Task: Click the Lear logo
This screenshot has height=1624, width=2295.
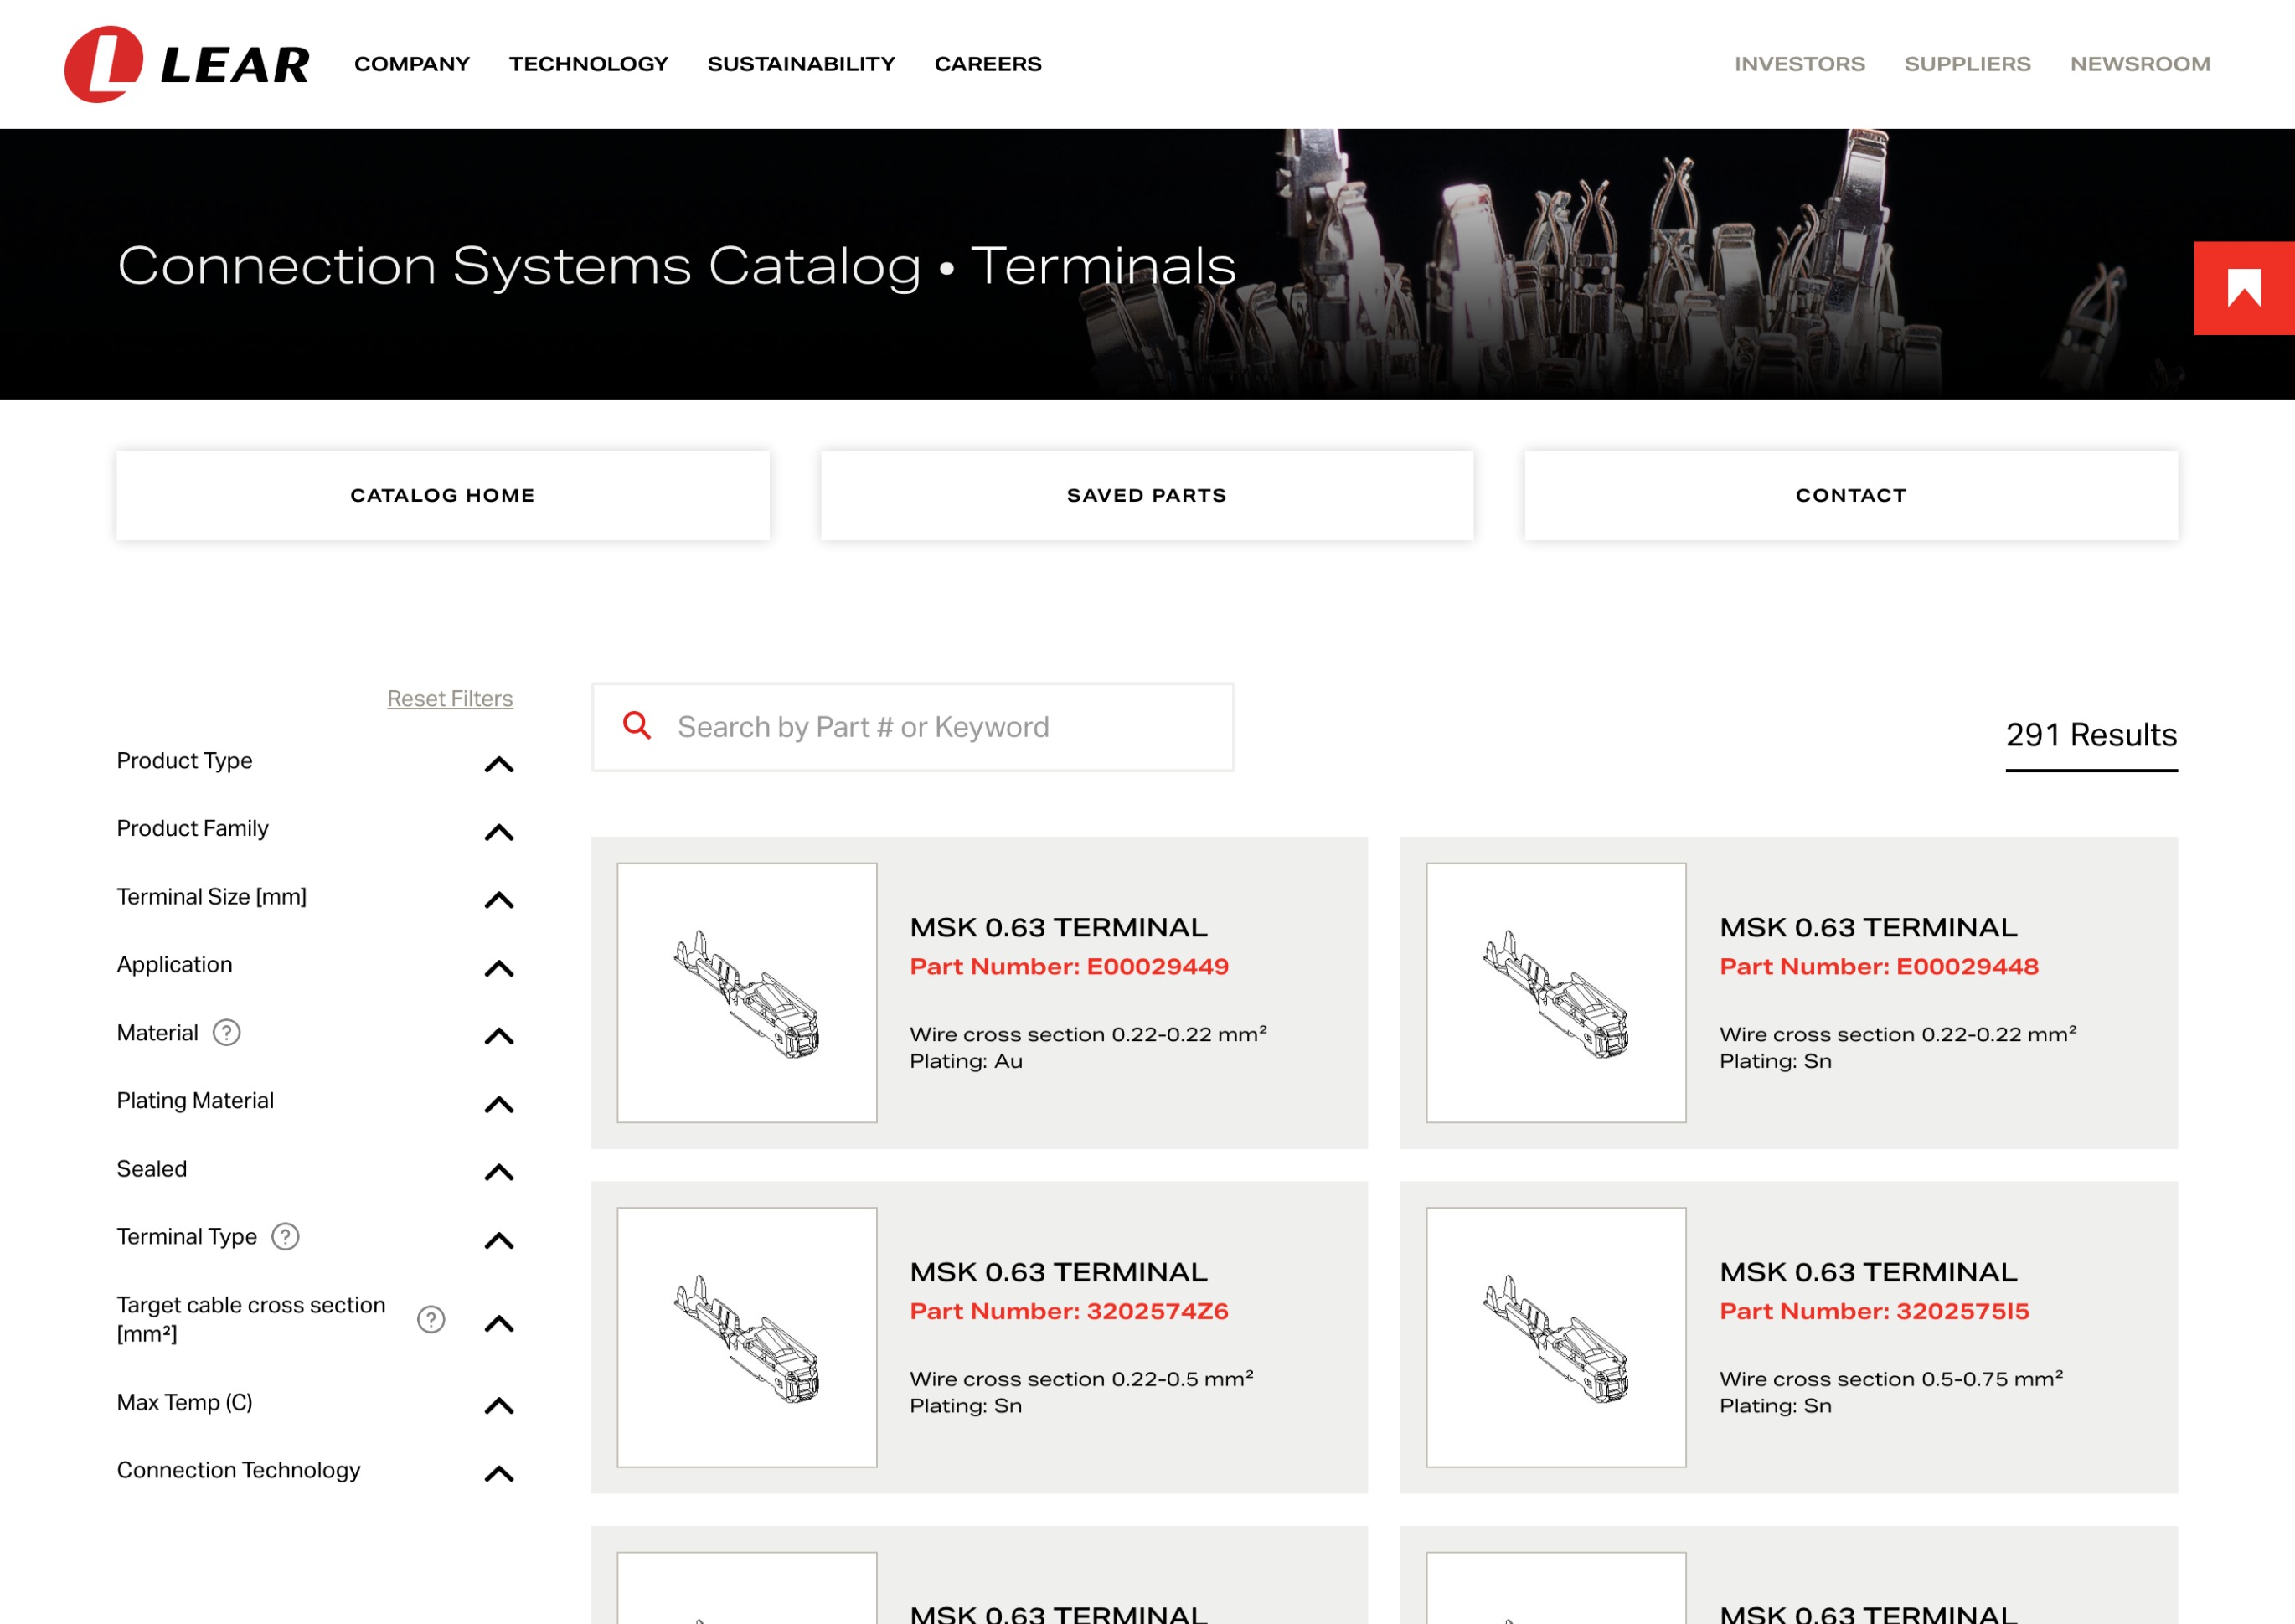Action: pos(187,64)
